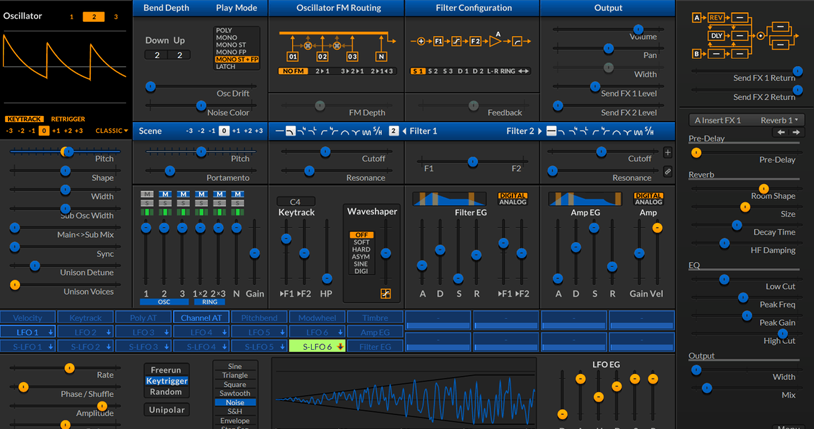Click the FX routing REV block
The image size is (814, 429).
[x=716, y=18]
